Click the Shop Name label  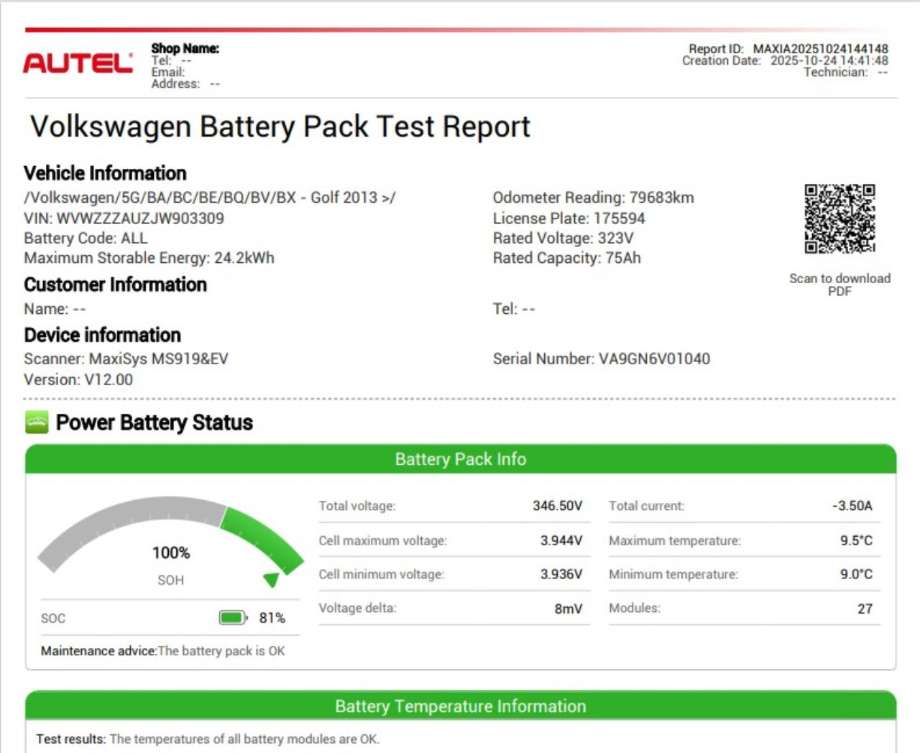[x=185, y=48]
